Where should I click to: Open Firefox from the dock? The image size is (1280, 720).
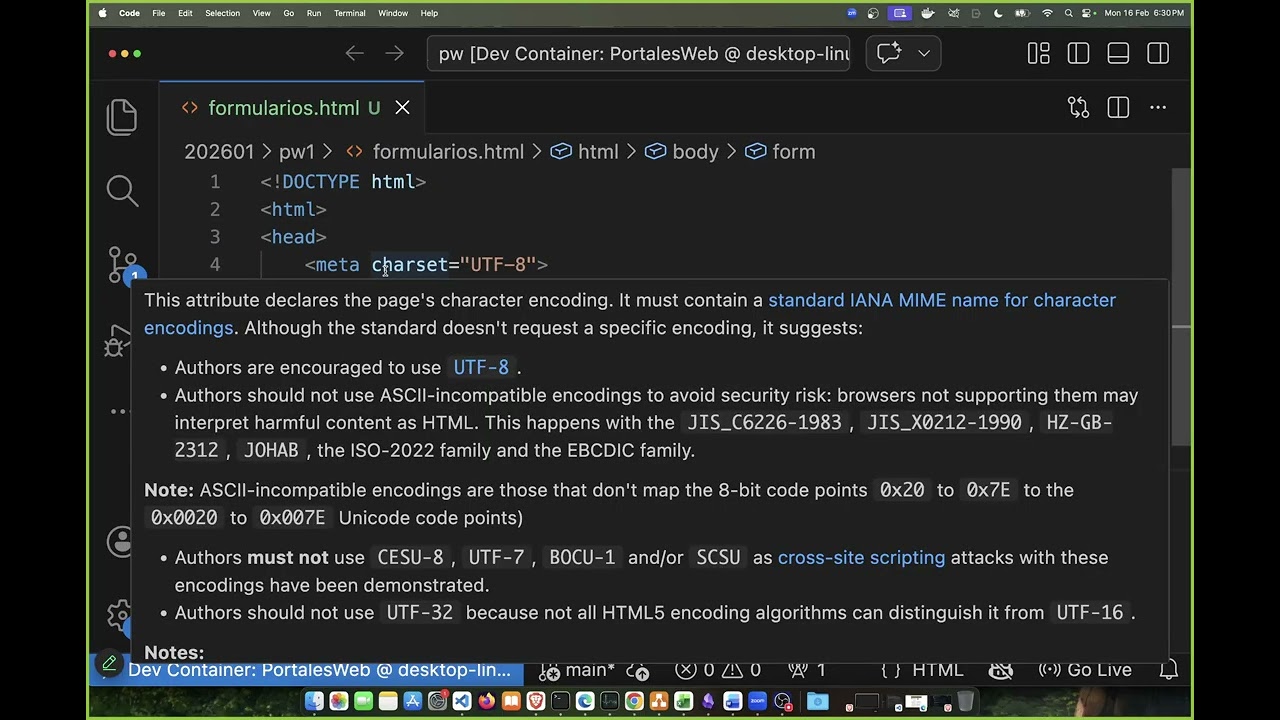click(x=486, y=702)
